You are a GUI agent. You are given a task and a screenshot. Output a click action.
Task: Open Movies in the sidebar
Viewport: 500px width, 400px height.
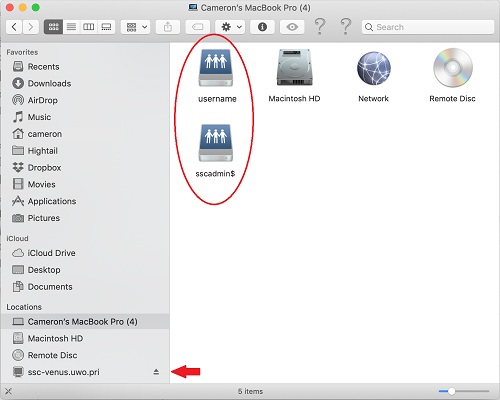point(85,184)
